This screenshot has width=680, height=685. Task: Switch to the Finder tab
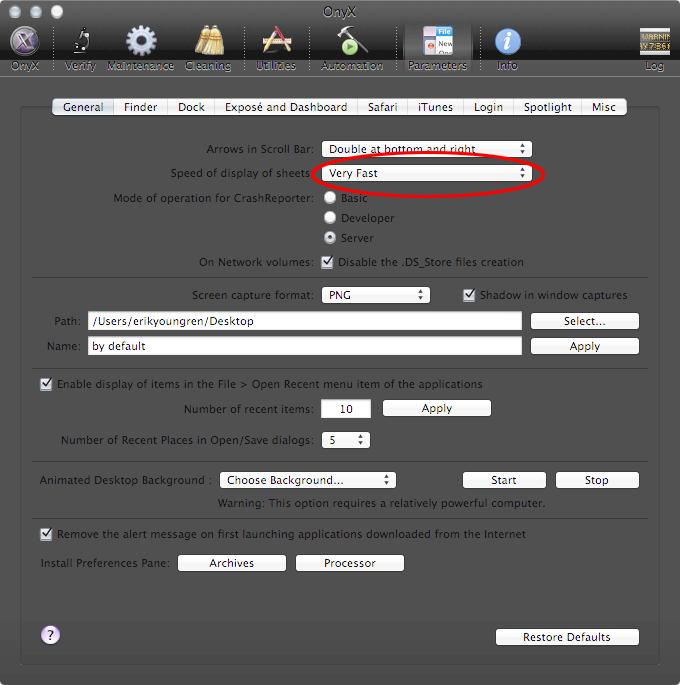[140, 107]
